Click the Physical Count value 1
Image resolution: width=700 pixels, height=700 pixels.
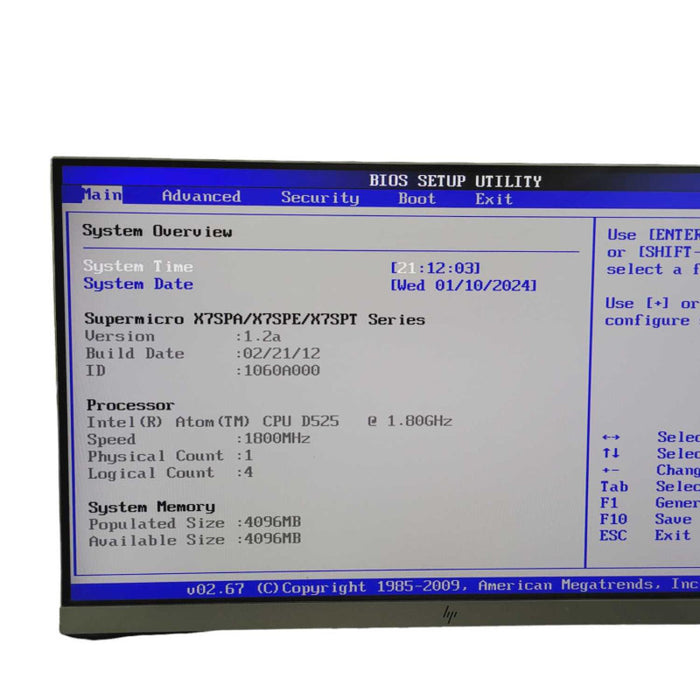click(248, 455)
